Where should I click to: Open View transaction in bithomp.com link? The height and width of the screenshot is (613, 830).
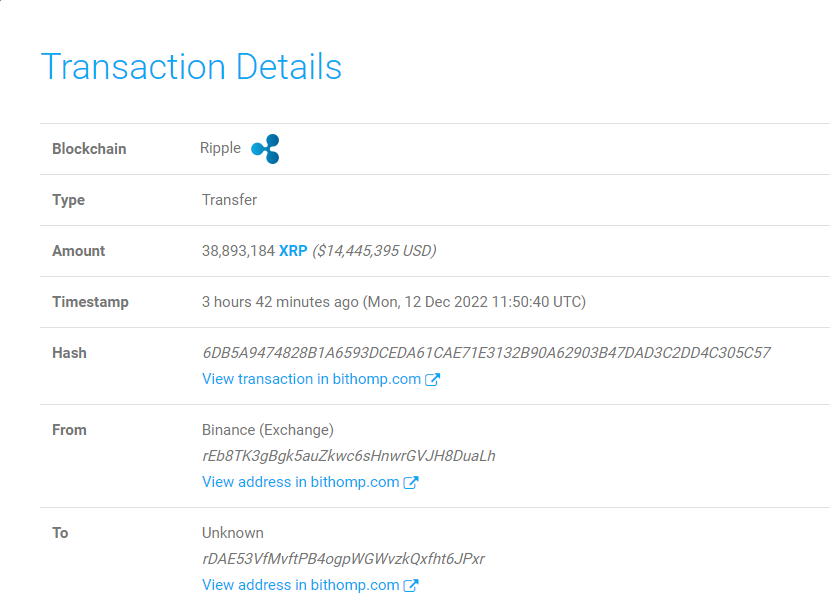(311, 379)
